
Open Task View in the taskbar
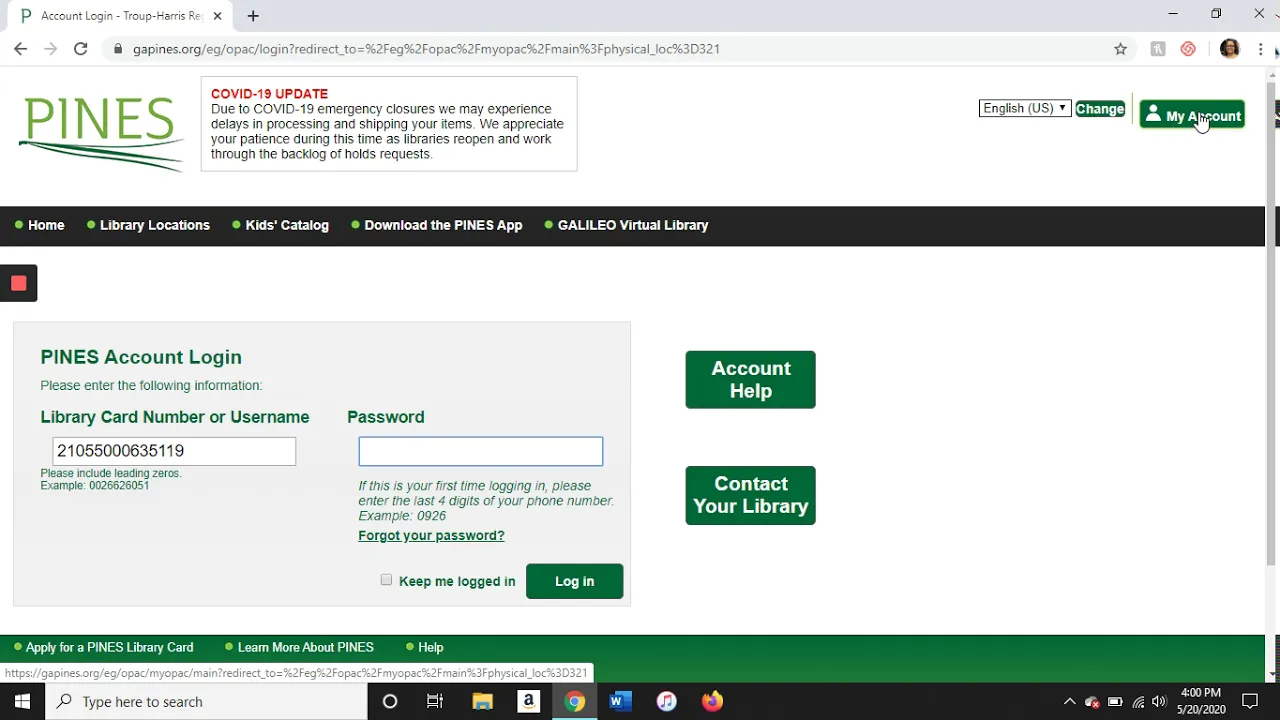(435, 701)
